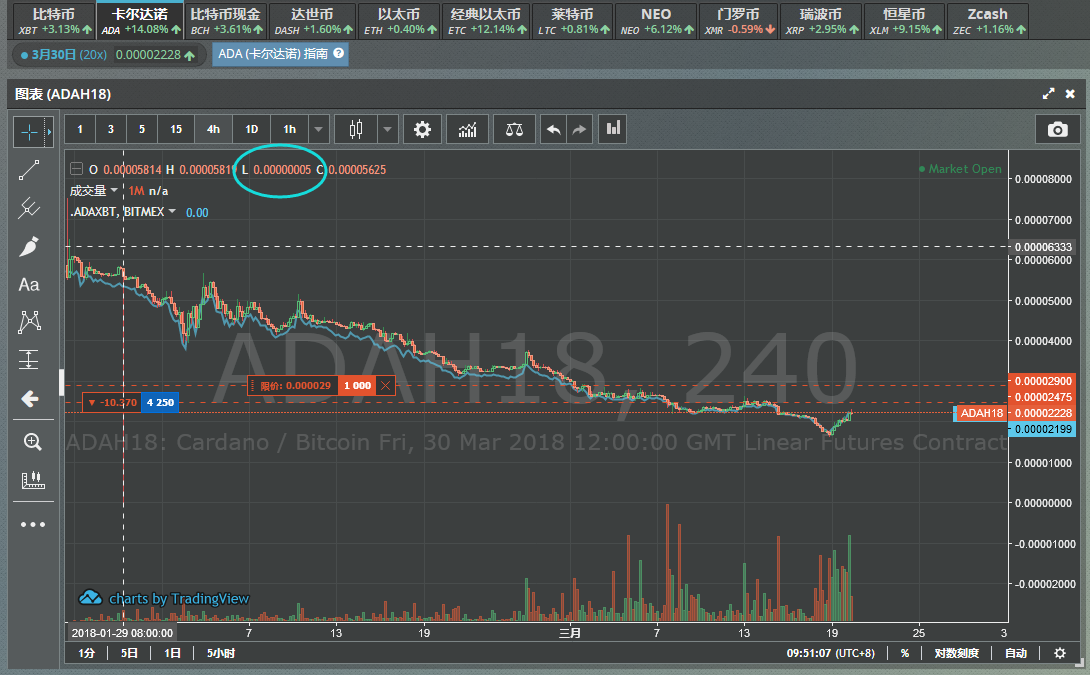This screenshot has height=675, width=1090.
Task: Open charts by TradingView link
Action: point(164,598)
